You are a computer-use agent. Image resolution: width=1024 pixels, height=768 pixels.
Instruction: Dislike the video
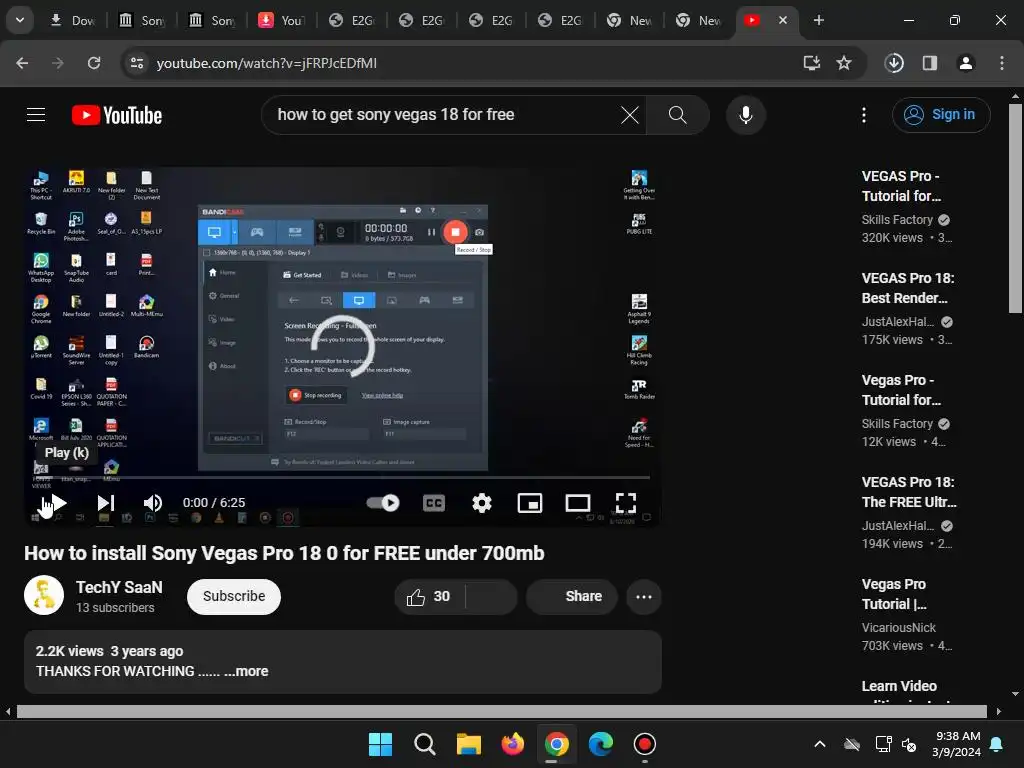click(491, 596)
